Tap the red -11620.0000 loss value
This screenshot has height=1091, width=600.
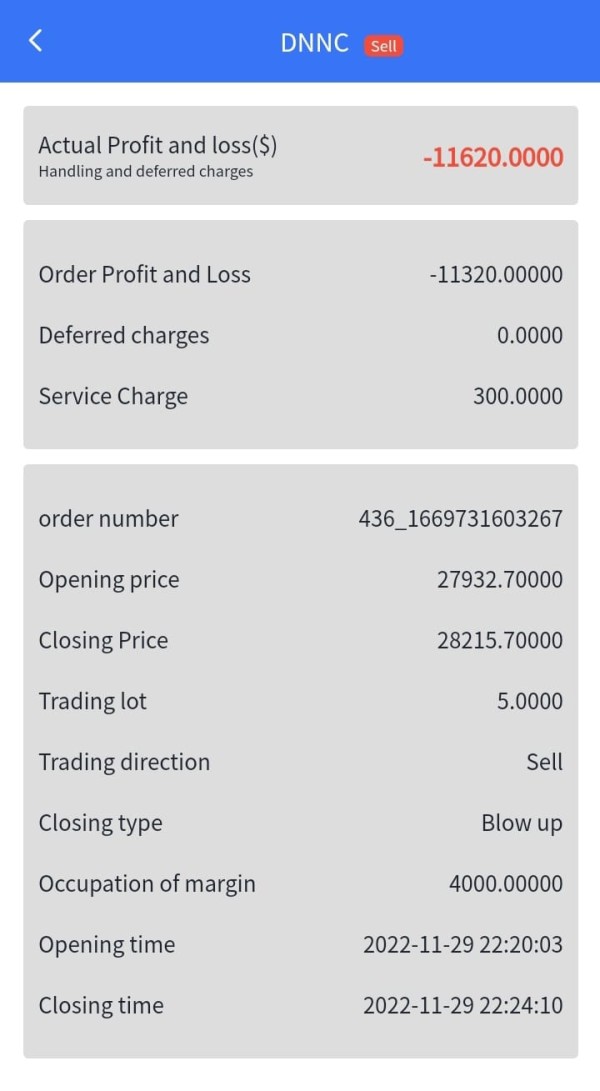493,157
